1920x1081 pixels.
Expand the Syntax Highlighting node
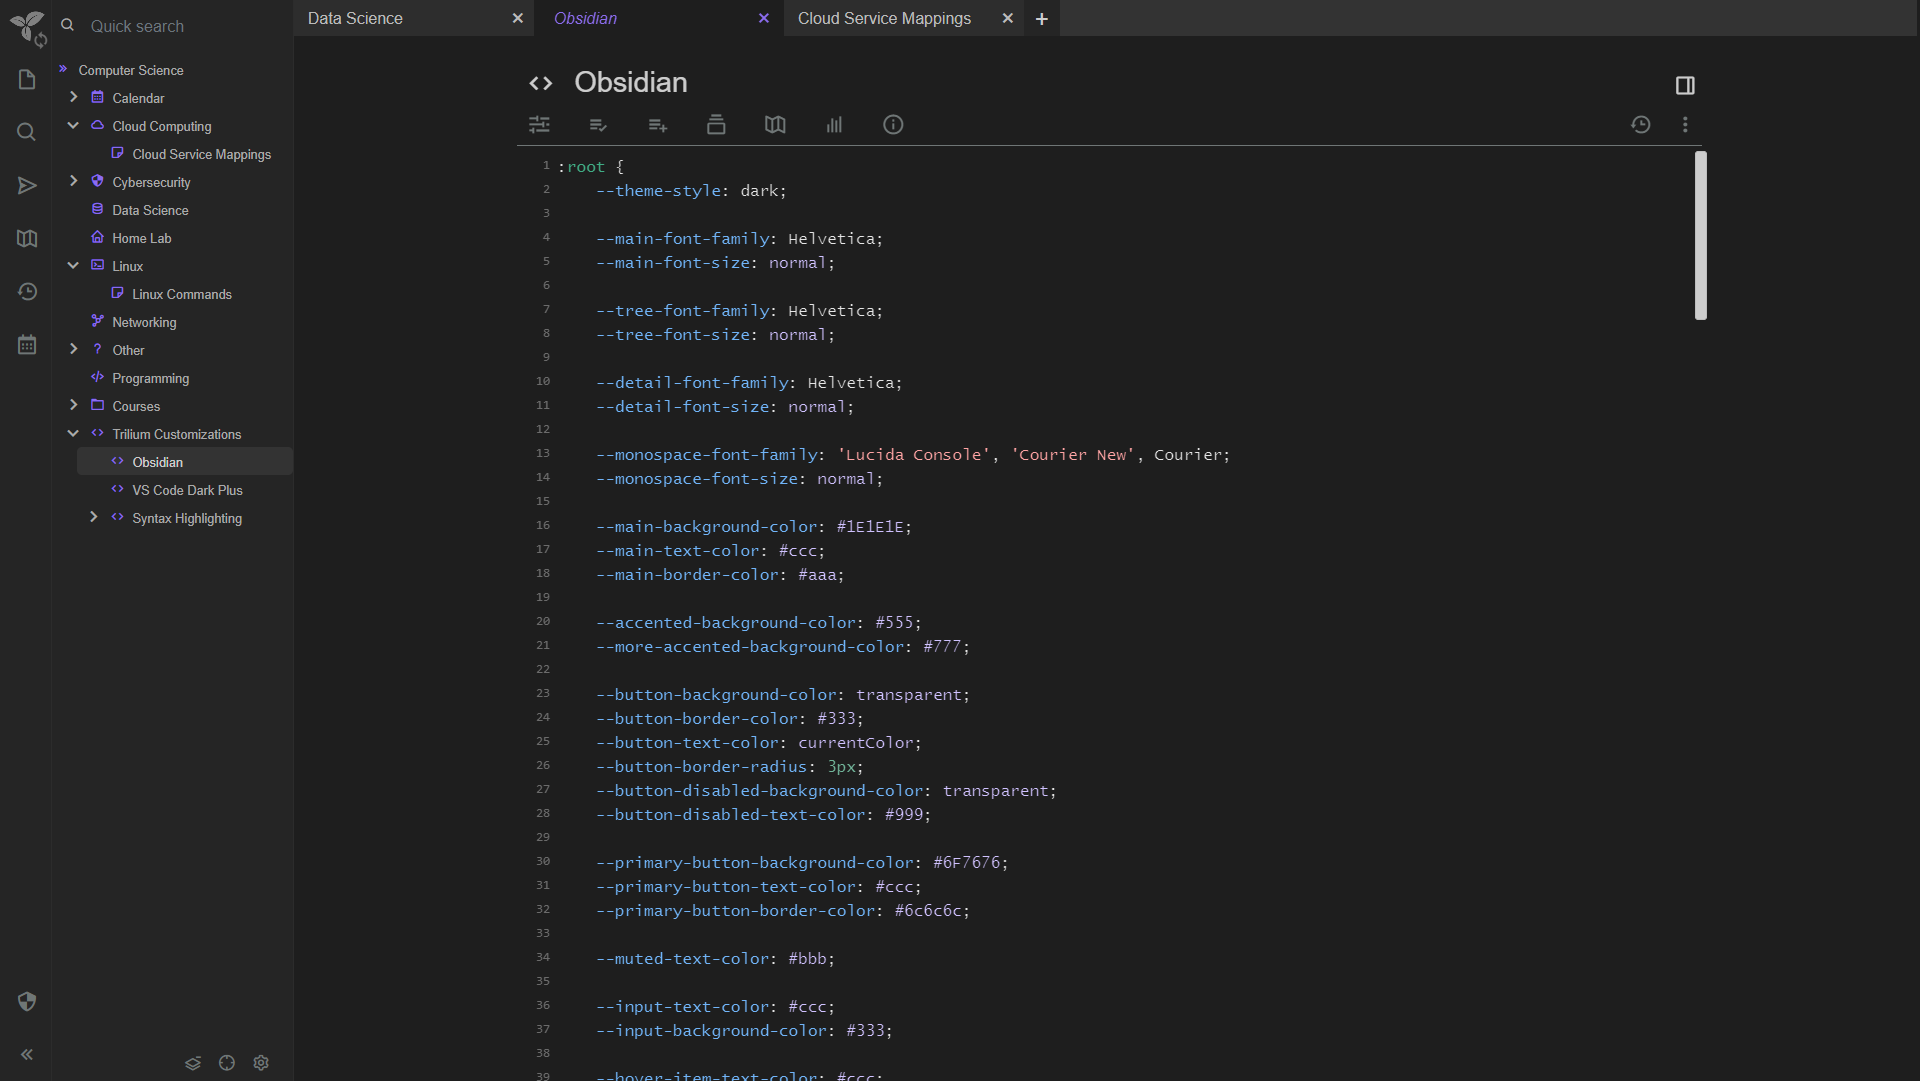pos(93,517)
